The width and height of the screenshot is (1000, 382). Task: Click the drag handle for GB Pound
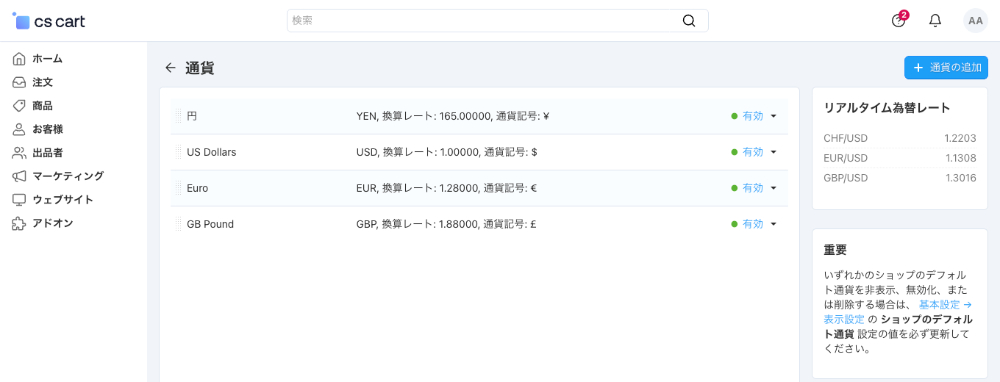coord(179,224)
